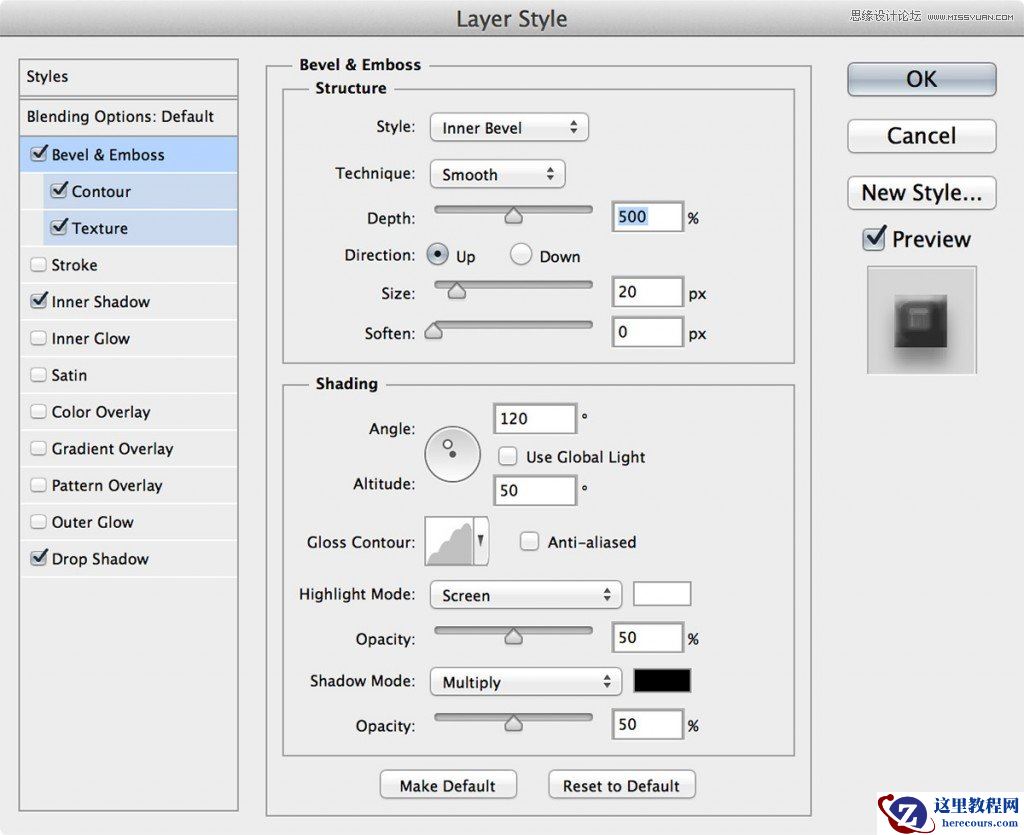The width and height of the screenshot is (1024, 835).
Task: Click the layer style preview thumbnail
Action: (920, 319)
